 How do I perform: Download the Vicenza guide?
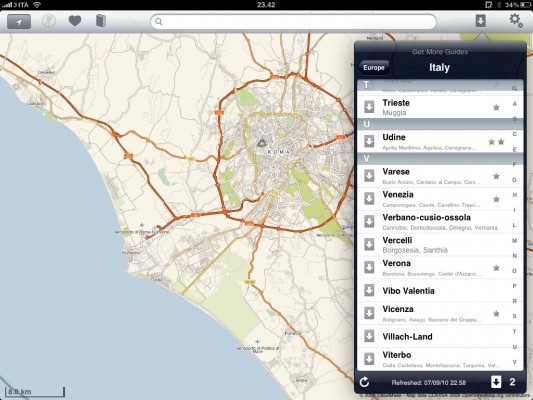pos(369,313)
